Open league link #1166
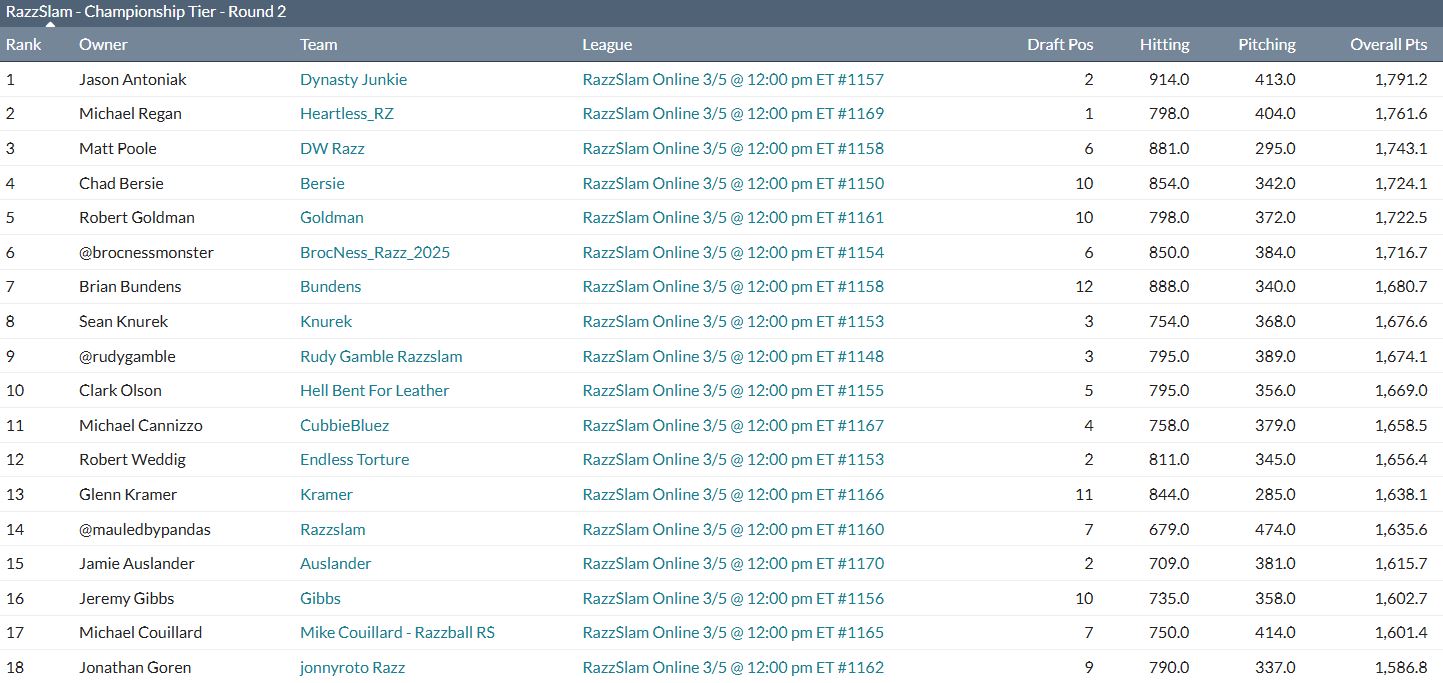1443x683 pixels. 733,494
